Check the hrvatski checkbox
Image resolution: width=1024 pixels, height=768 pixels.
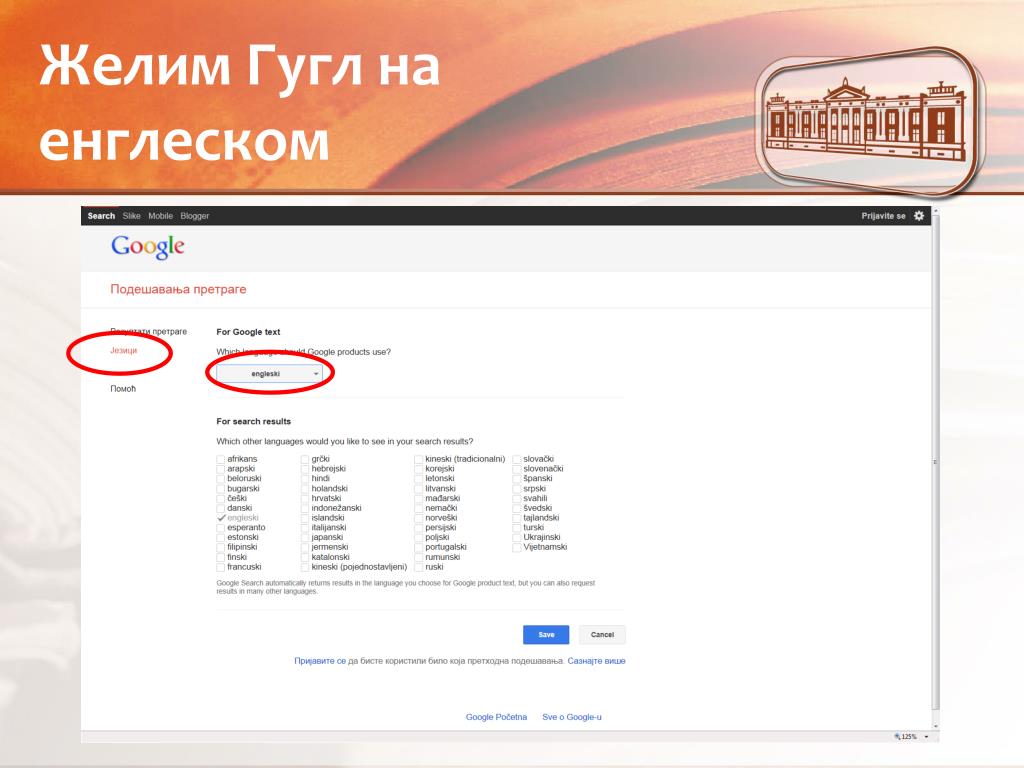click(305, 498)
